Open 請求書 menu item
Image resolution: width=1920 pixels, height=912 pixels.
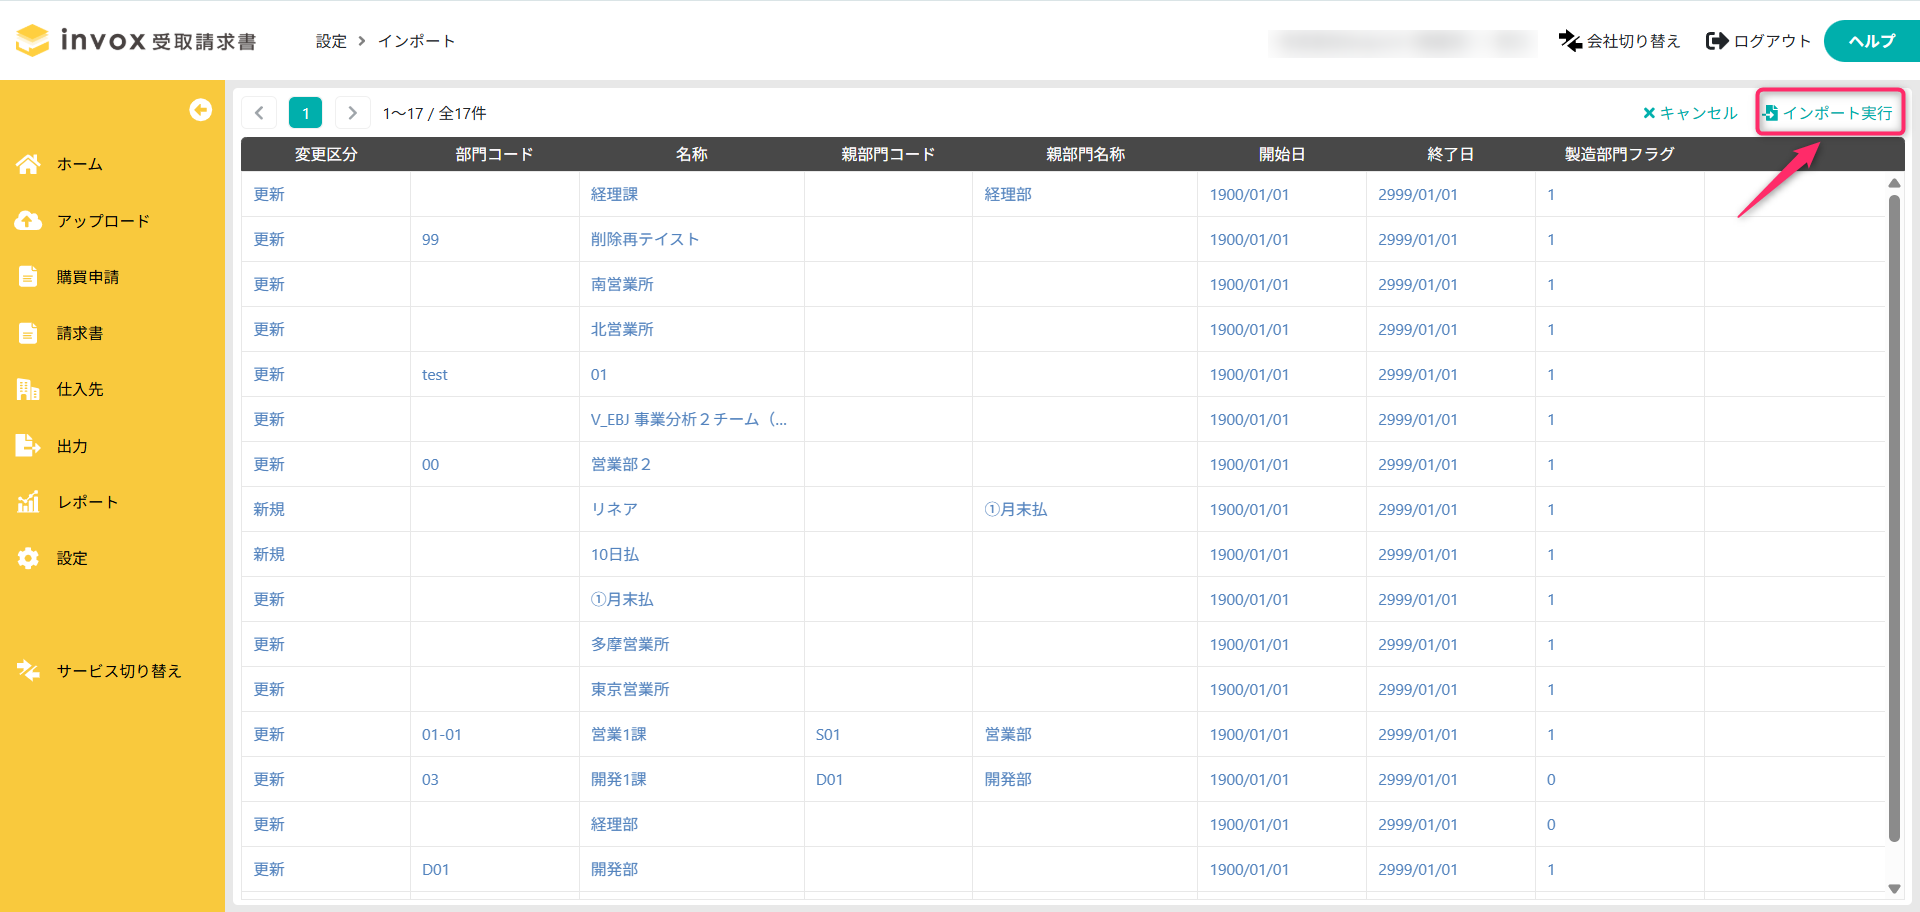(x=80, y=333)
